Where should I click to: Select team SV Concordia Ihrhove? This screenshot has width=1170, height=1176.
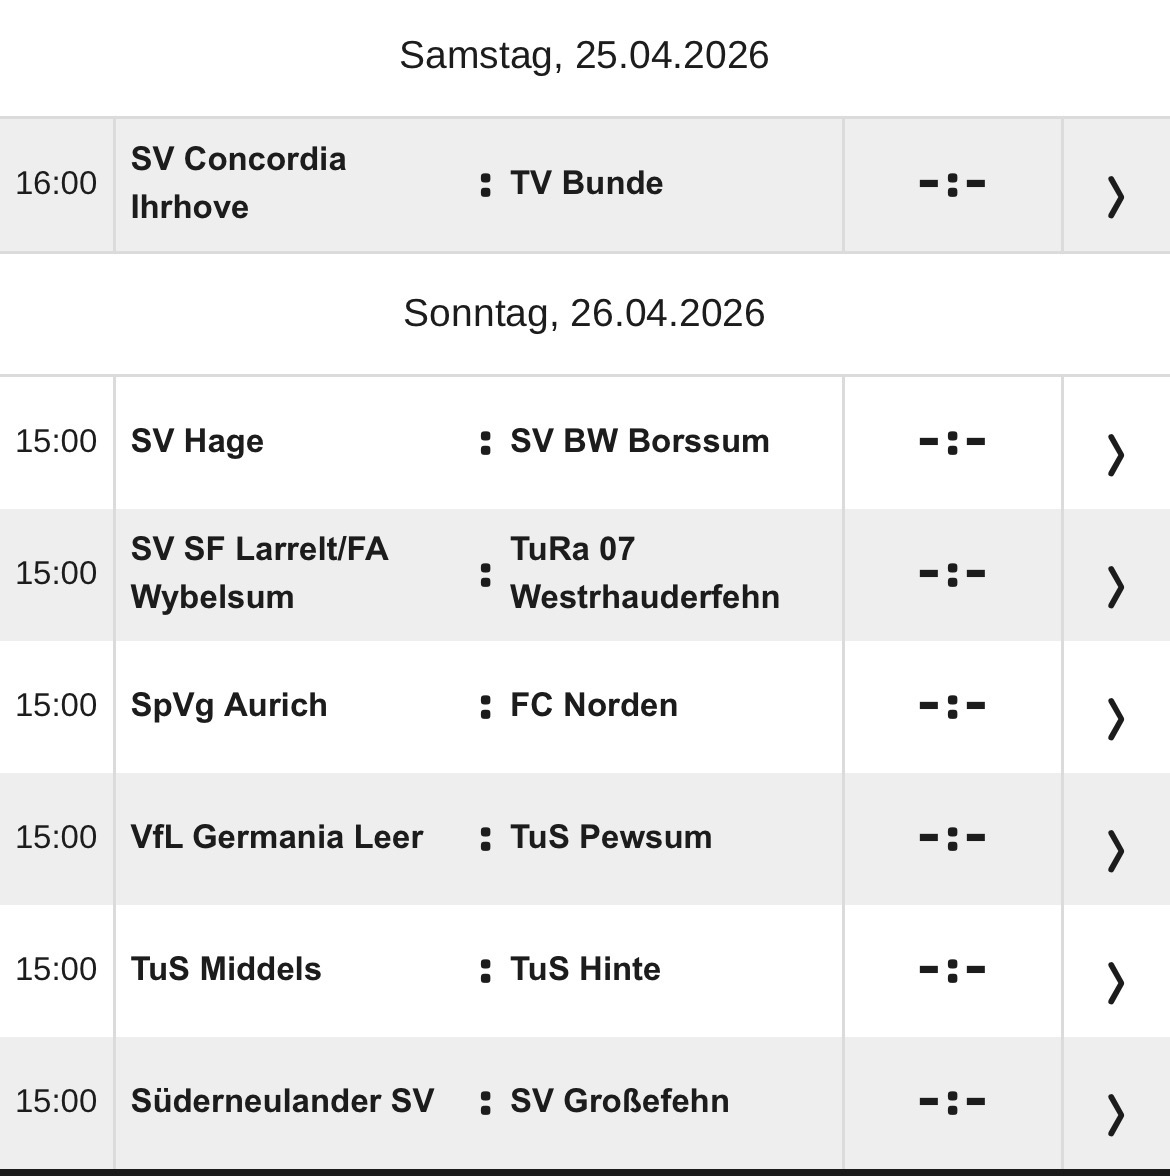click(x=239, y=183)
